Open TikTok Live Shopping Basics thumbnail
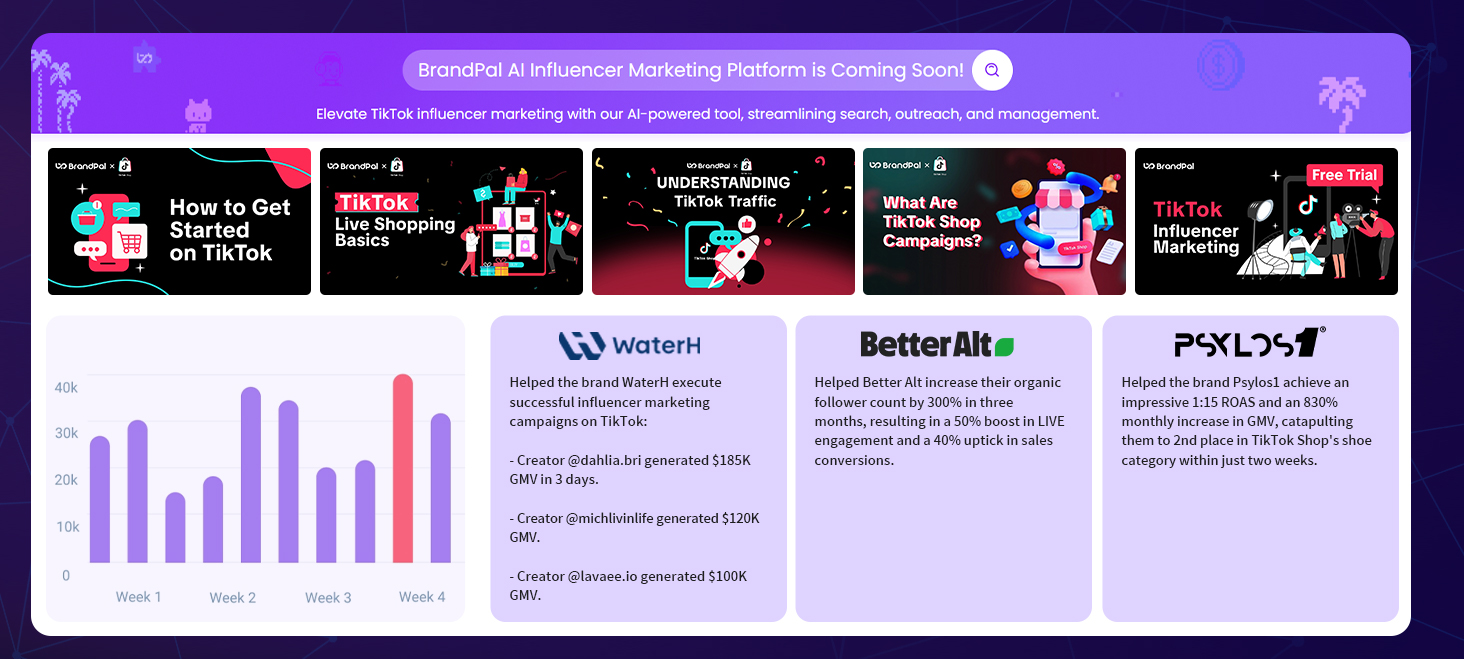Screen dimensions: 1464x659 (451, 222)
